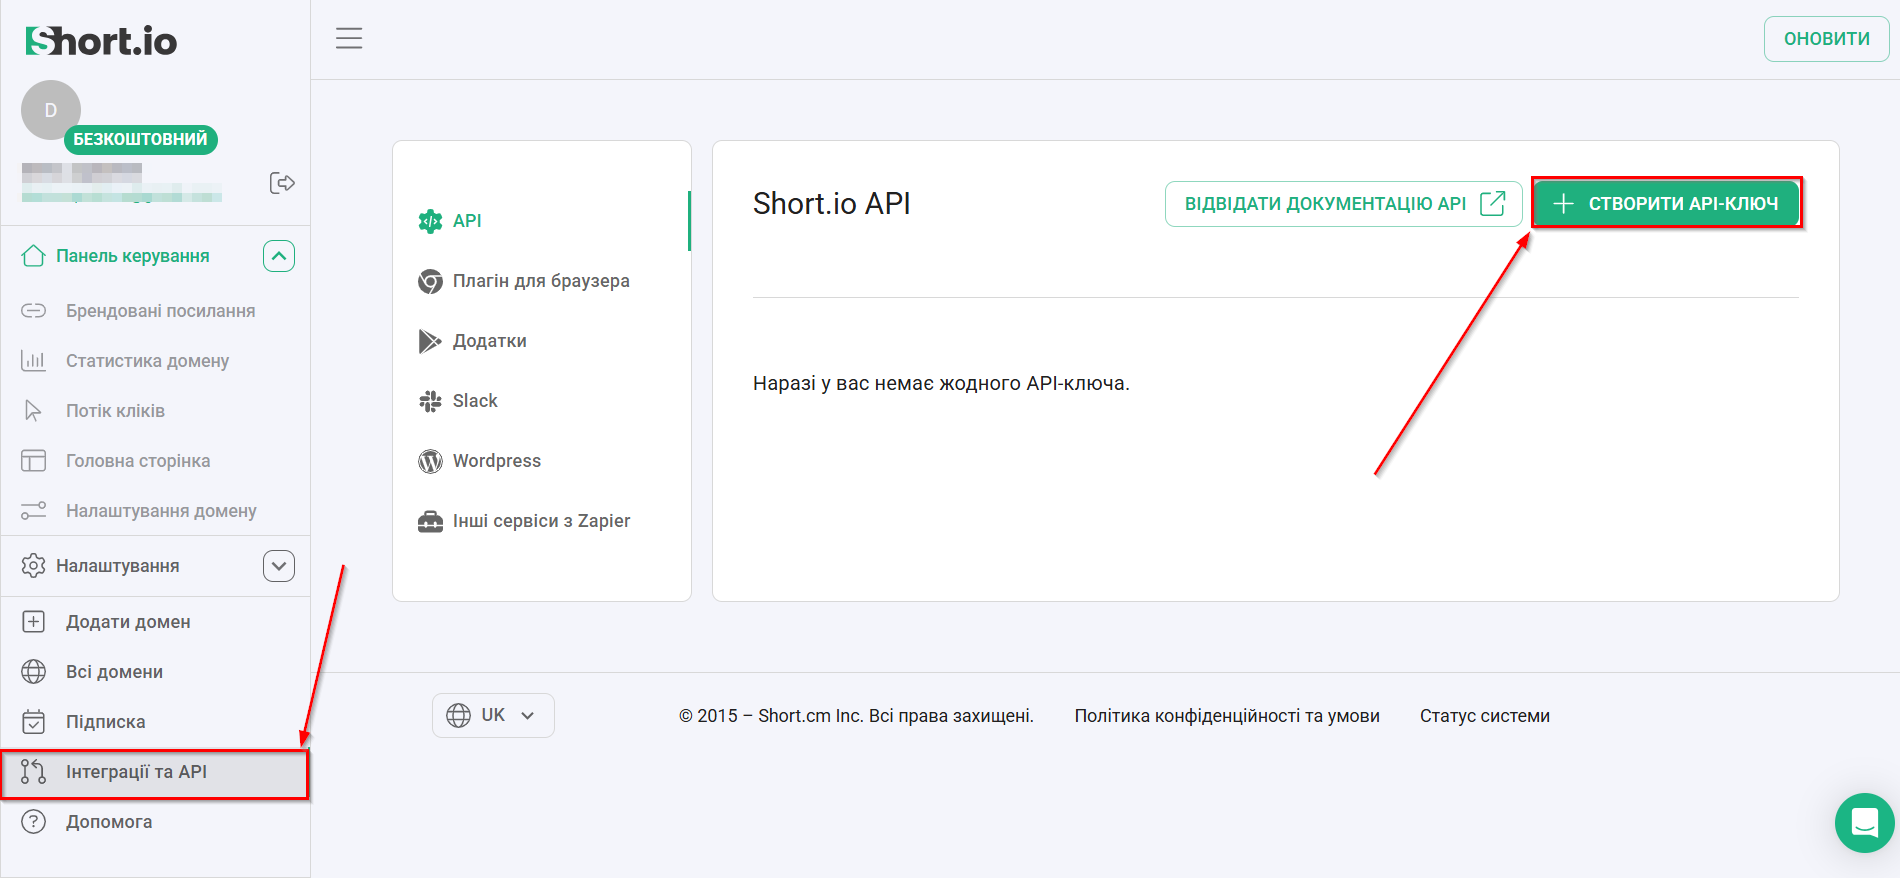Click Панель керування label in sidebar
The height and width of the screenshot is (878, 1900).
pyautogui.click(x=133, y=256)
